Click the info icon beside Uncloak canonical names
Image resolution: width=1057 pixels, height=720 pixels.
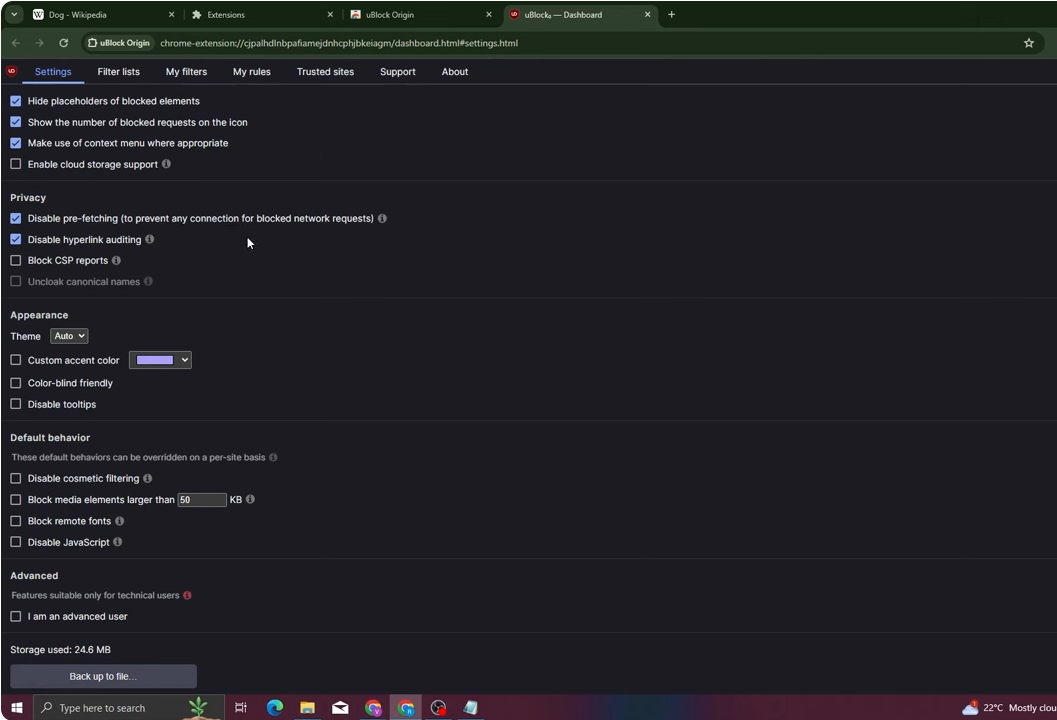coord(148,281)
